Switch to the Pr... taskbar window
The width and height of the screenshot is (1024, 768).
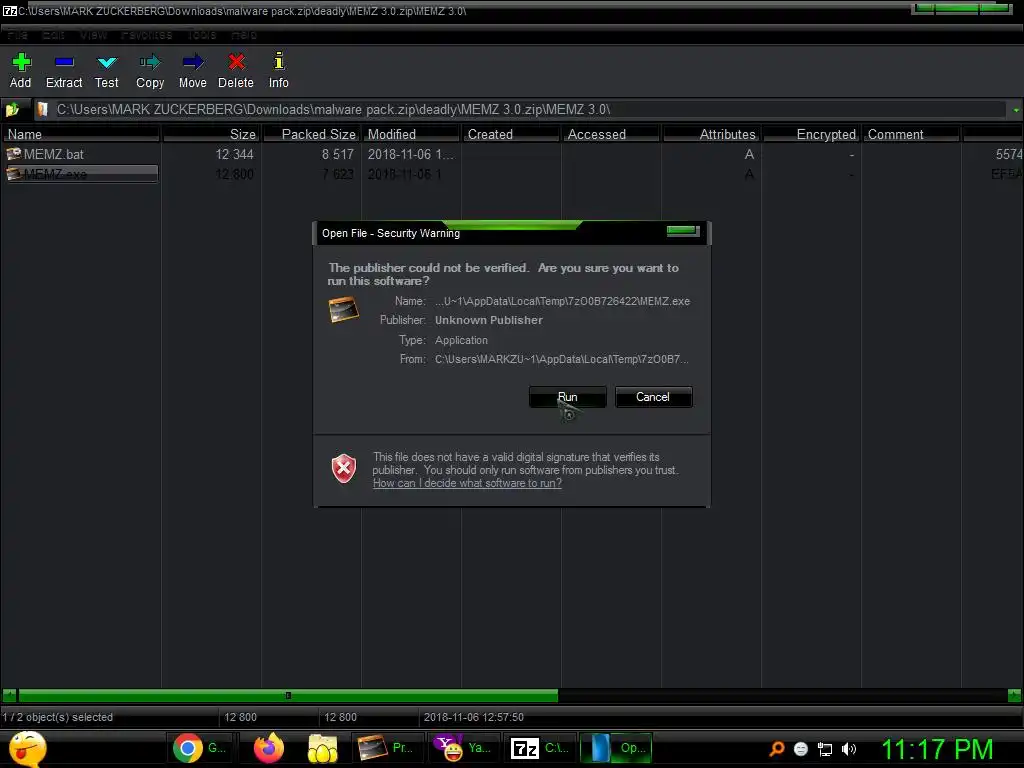pos(388,748)
